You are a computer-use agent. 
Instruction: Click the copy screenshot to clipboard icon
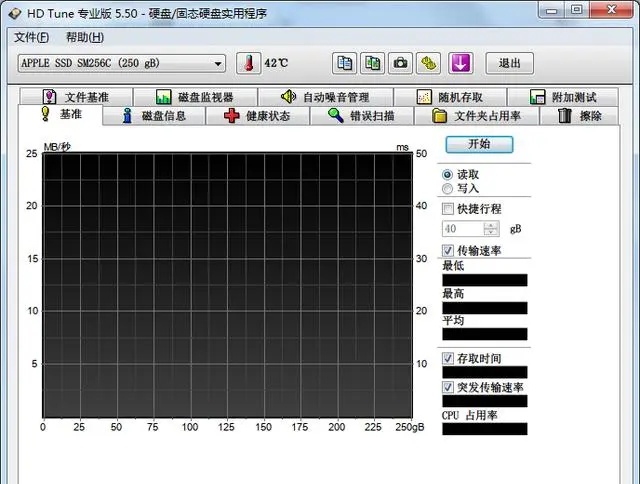point(372,63)
